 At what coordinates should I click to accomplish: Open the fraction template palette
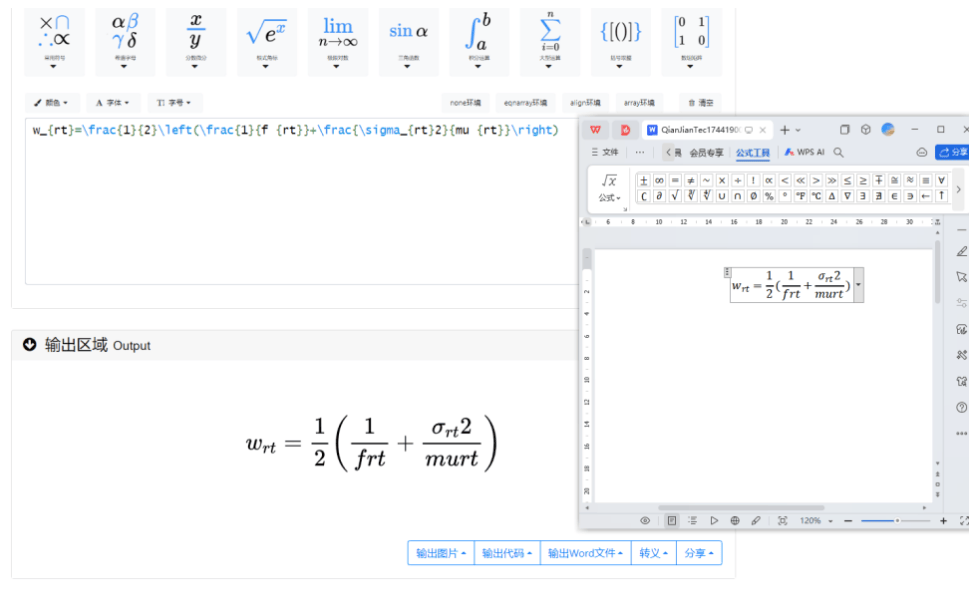196,40
